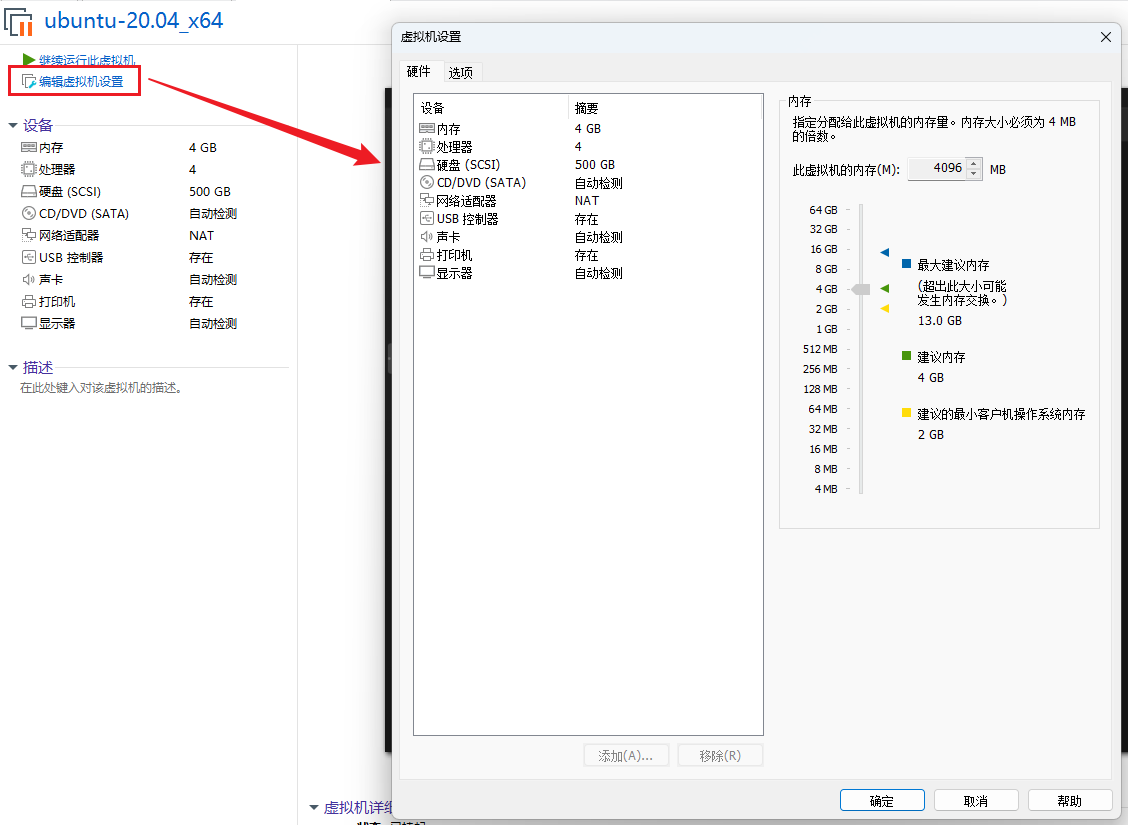
Task: Click printer icon in left device list
Action: coord(29,301)
